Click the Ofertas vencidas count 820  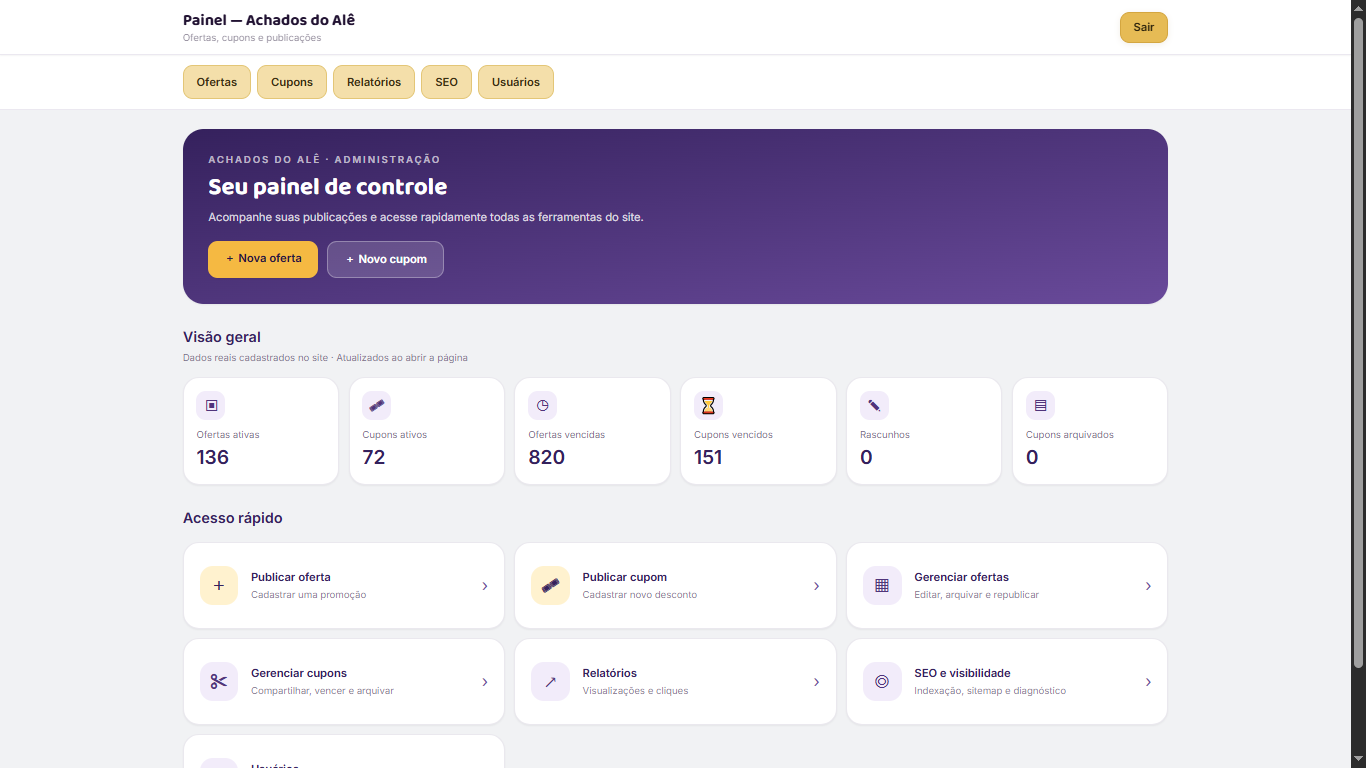coord(547,457)
